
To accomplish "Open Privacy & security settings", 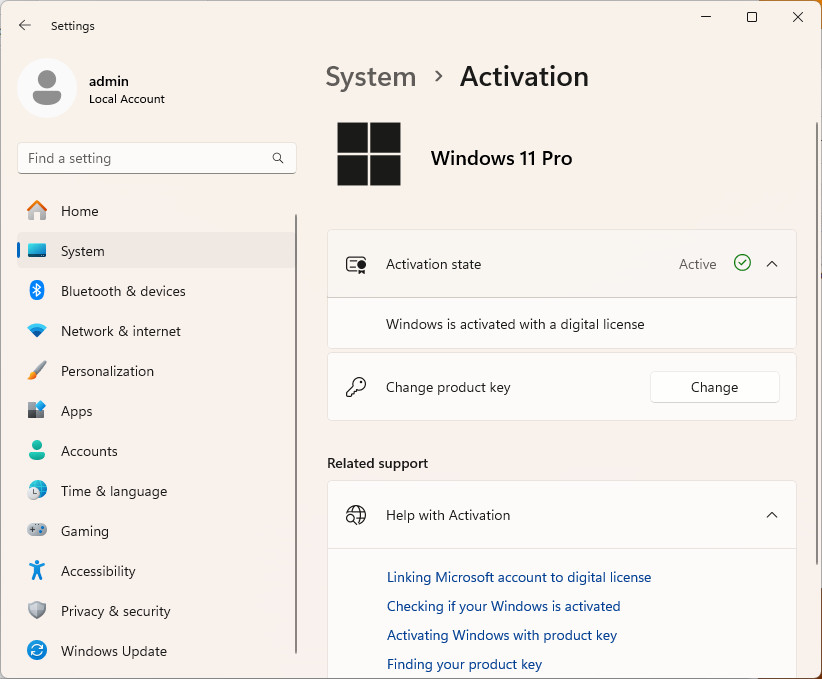I will tap(156, 610).
